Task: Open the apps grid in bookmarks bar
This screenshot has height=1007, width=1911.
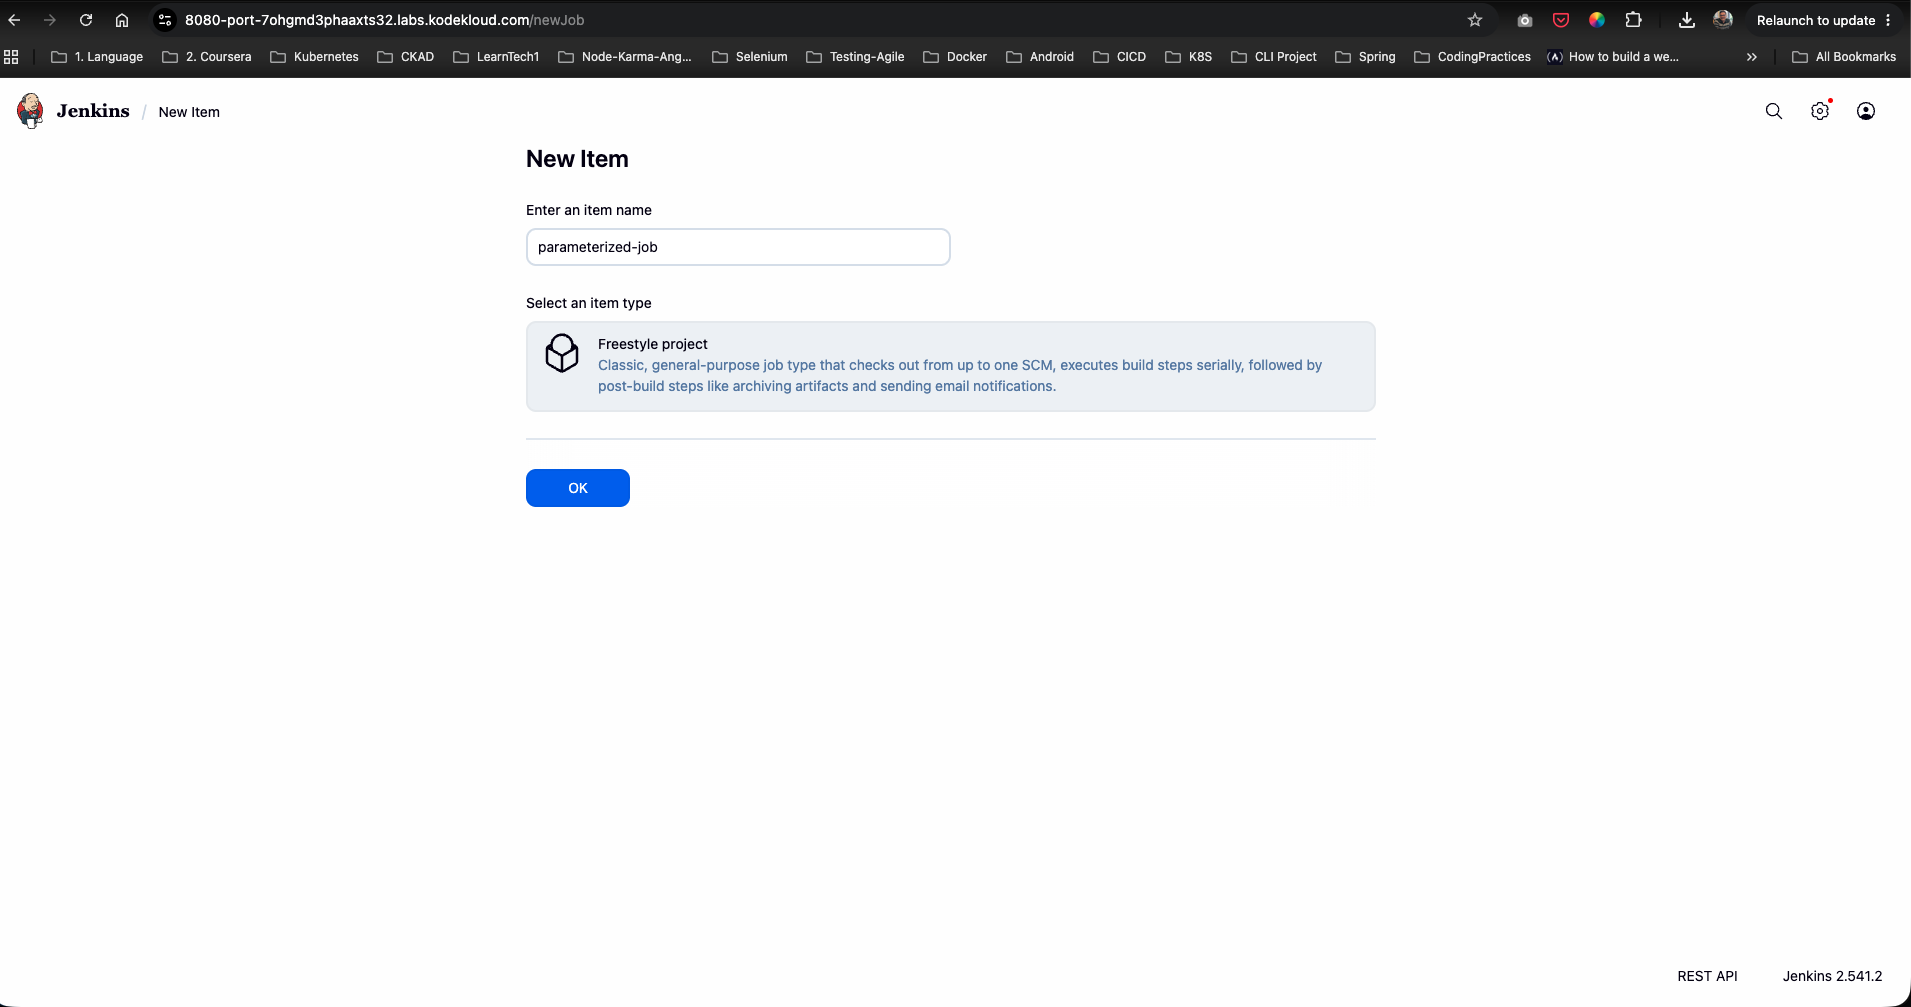Action: click(11, 57)
